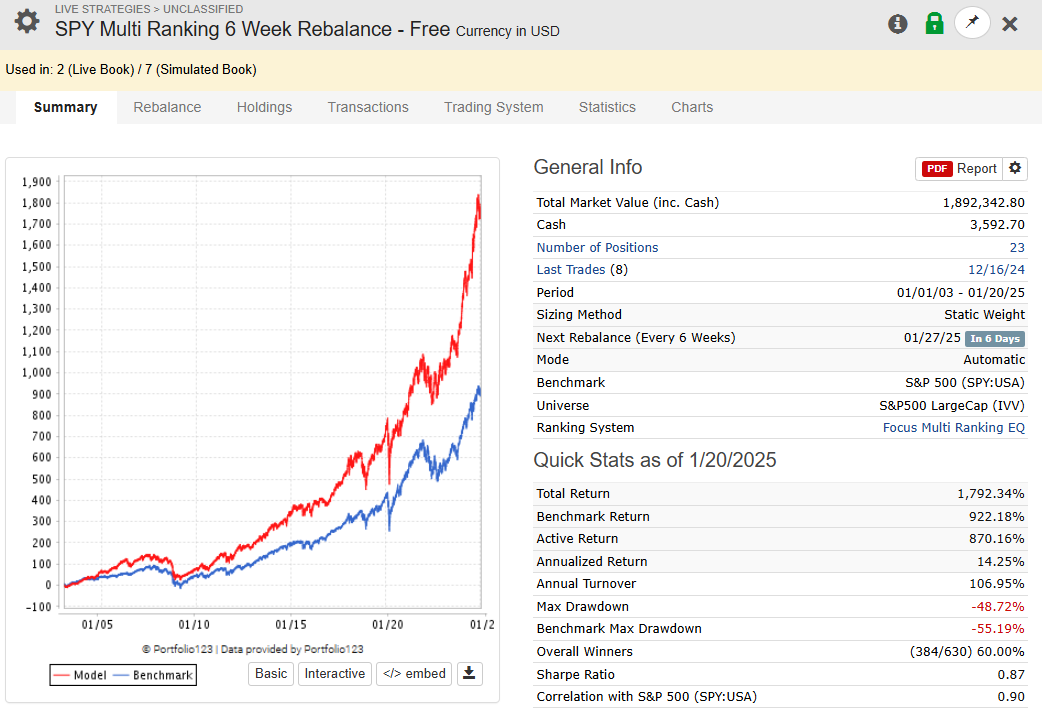The image size is (1042, 726).
Task: Click the In 6 Days badge
Action: 994,338
